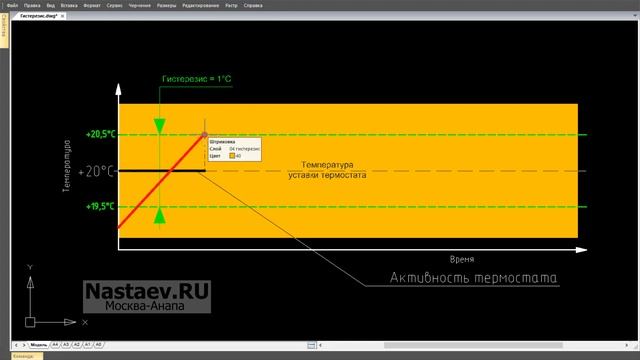Screen dimensions: 640x360
Task: Click the horizontal scrollbar left arrow
Action: pos(320,345)
